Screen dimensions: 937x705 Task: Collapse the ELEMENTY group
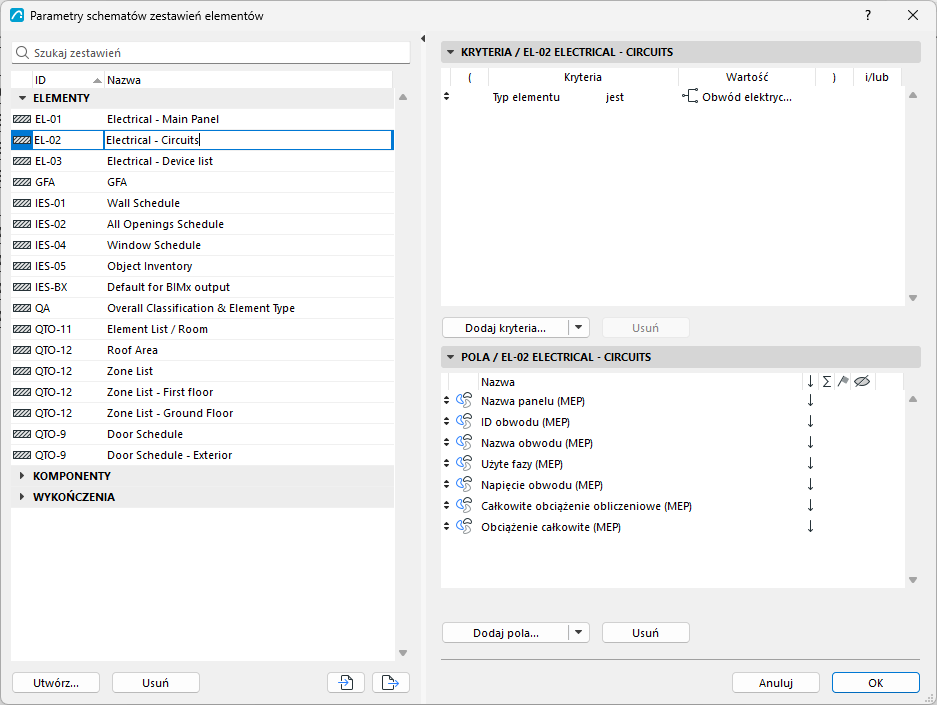click(x=23, y=98)
